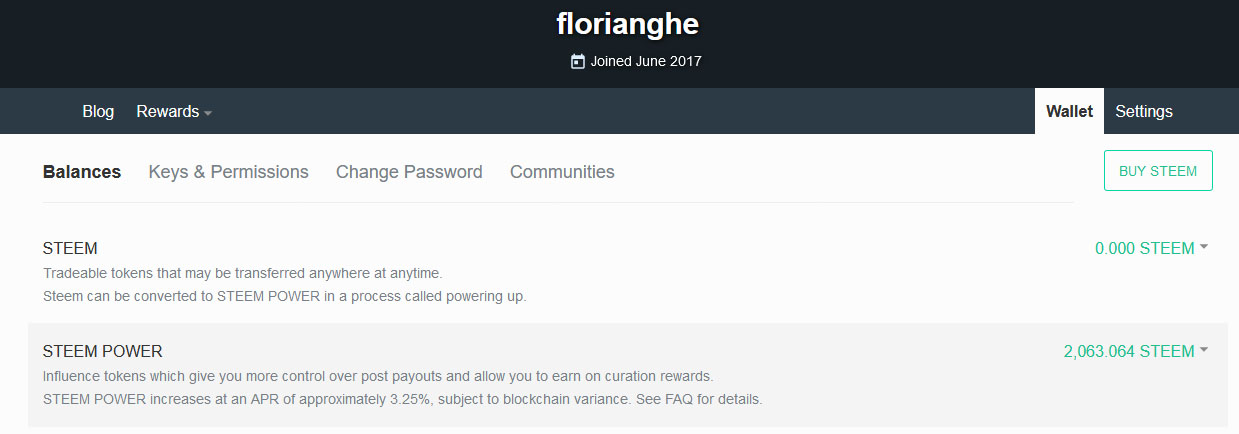
Task: Click the calendar icon beside Joined June 2017
Action: pos(577,62)
